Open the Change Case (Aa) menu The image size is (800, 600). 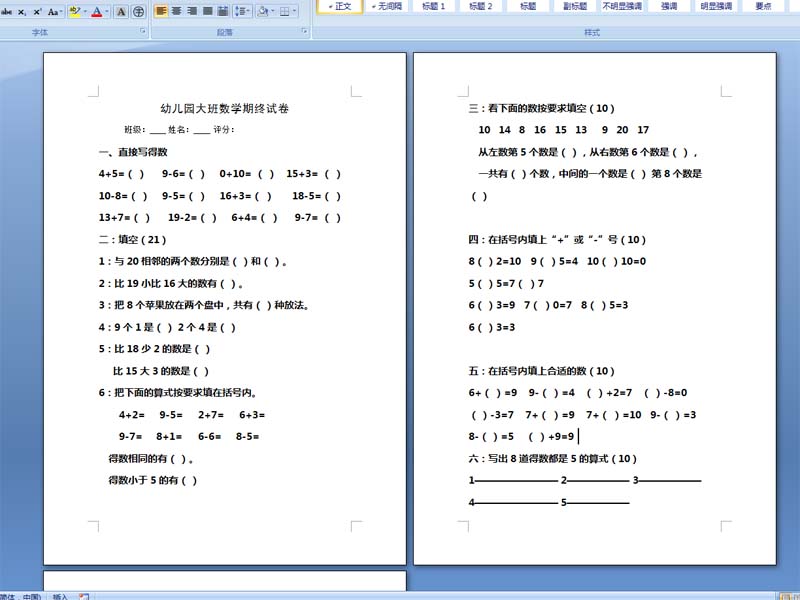click(55, 11)
